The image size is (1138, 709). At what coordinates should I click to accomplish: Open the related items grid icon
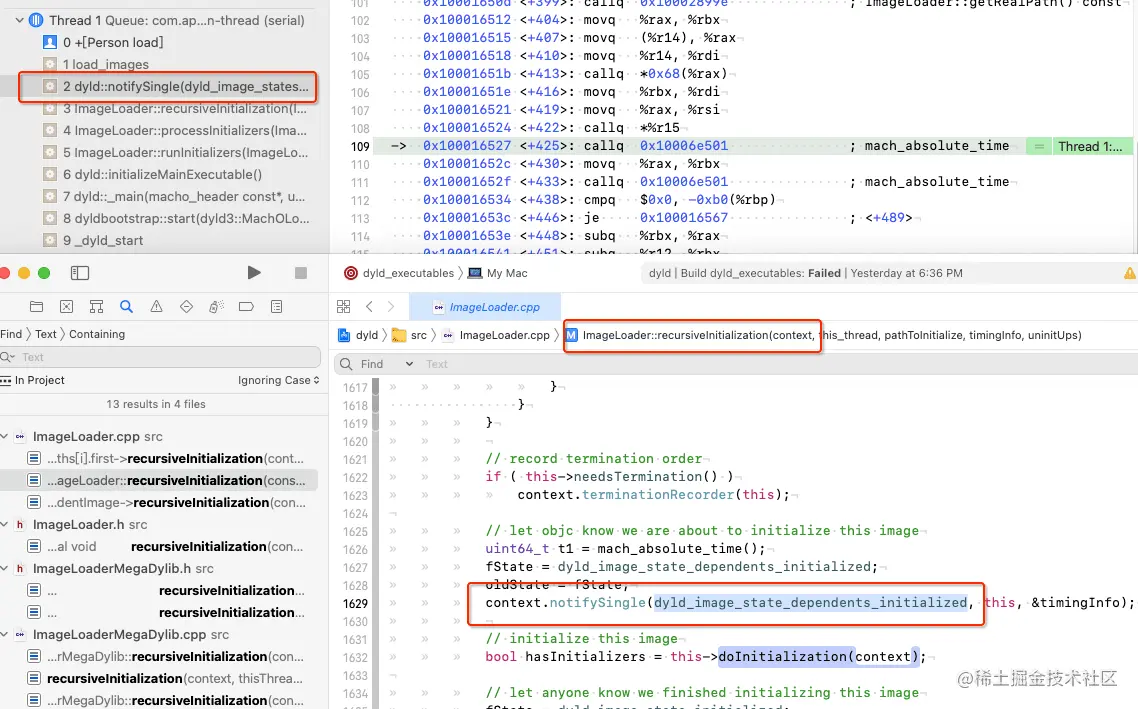point(343,306)
